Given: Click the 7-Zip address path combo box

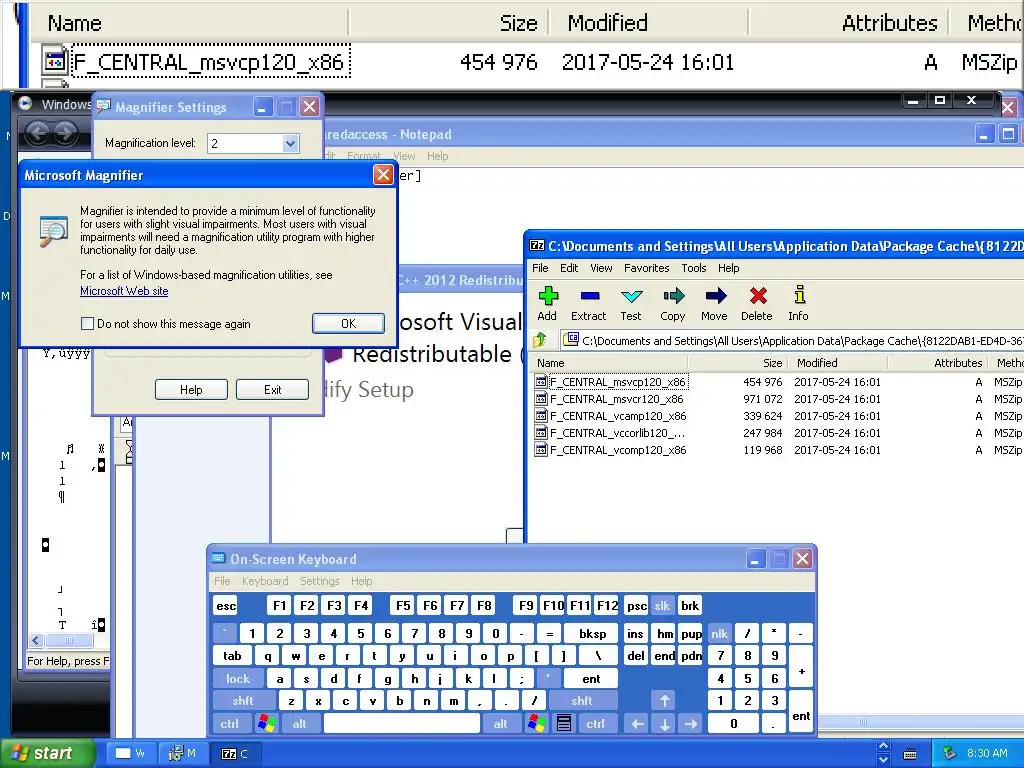Looking at the screenshot, I should click(x=790, y=340).
